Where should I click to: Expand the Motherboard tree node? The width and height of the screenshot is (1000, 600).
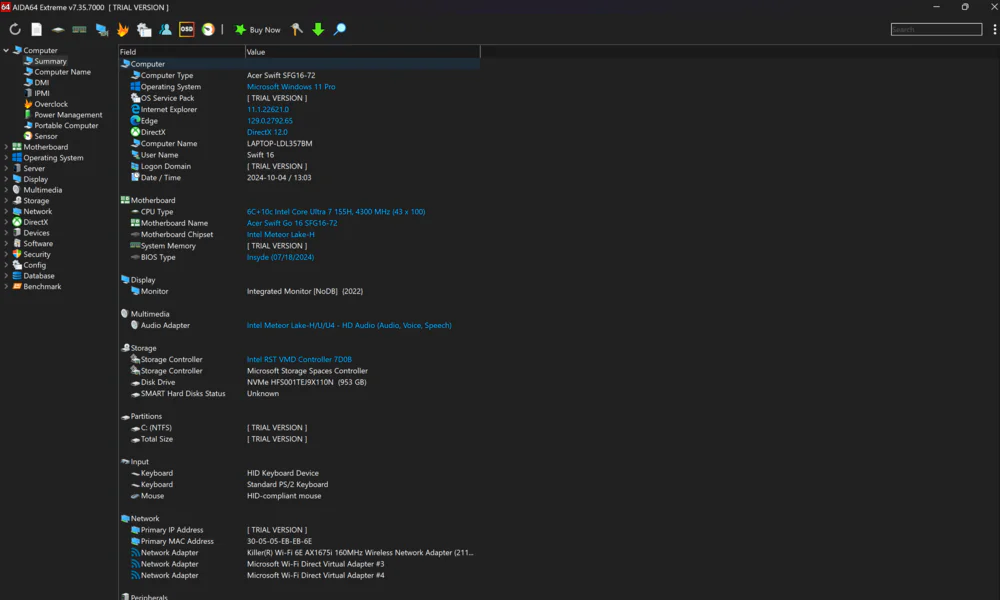[6, 147]
